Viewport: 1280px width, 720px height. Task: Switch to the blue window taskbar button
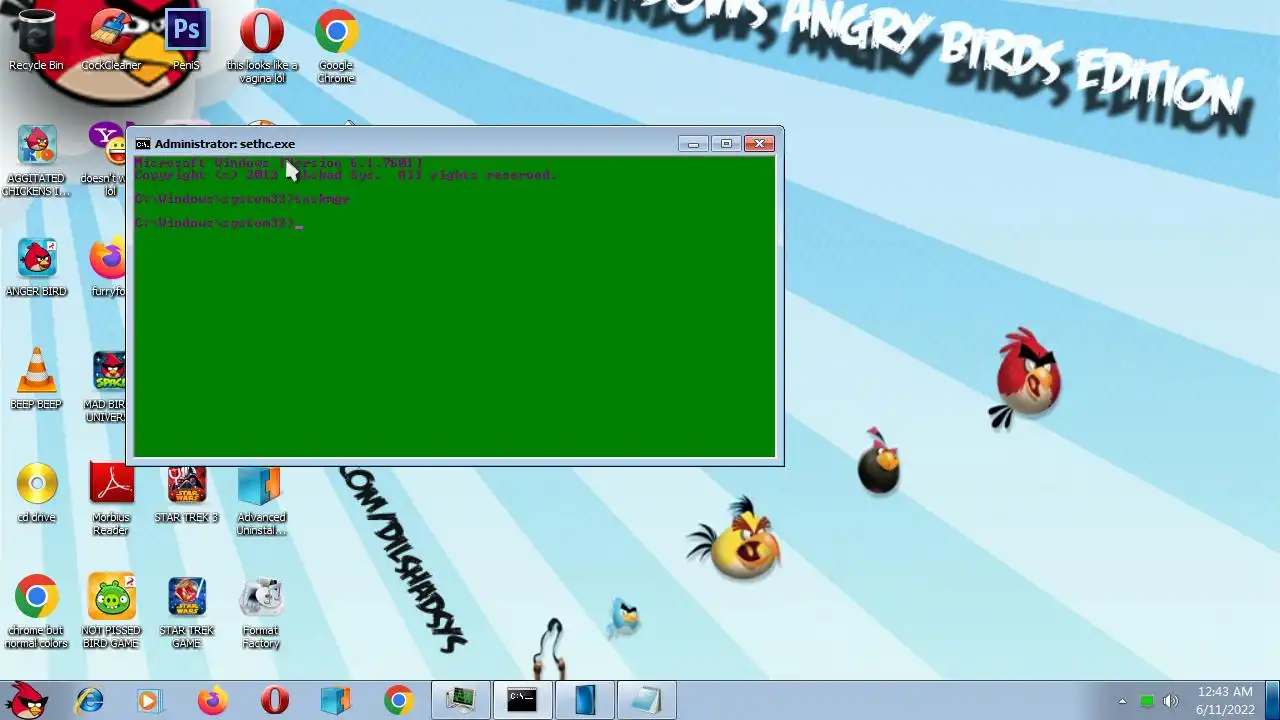click(x=585, y=700)
